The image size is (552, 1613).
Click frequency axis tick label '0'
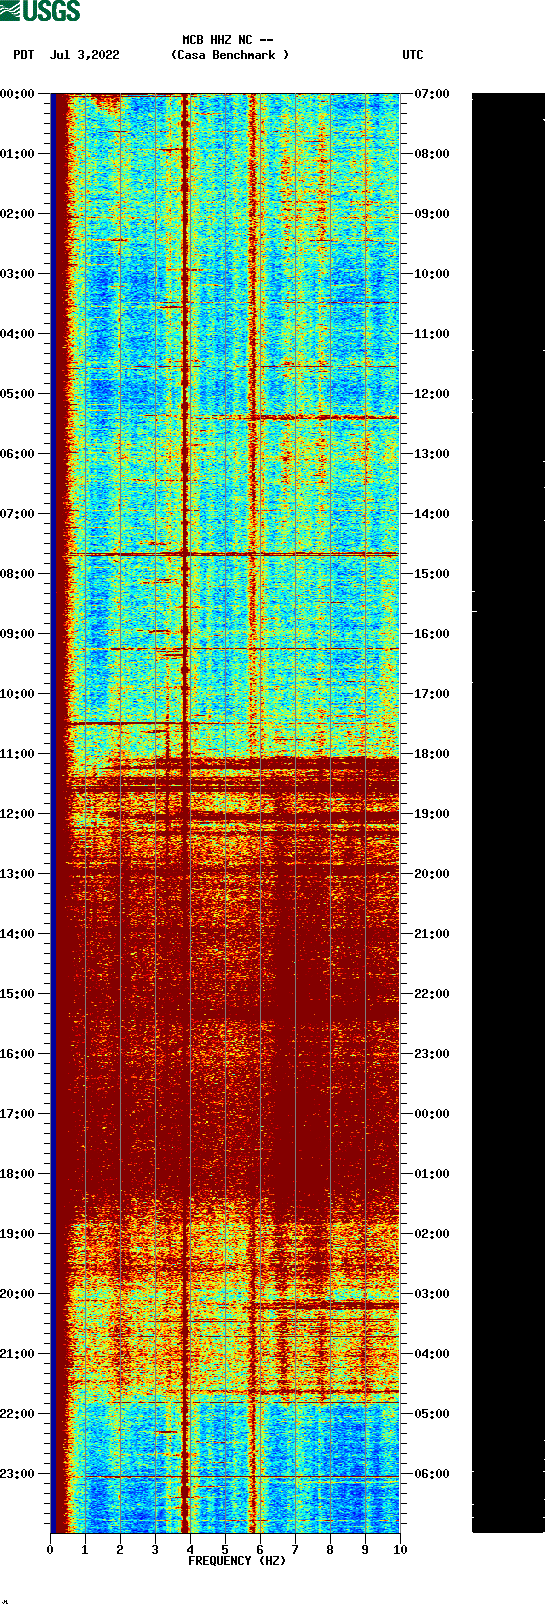coord(50,1550)
